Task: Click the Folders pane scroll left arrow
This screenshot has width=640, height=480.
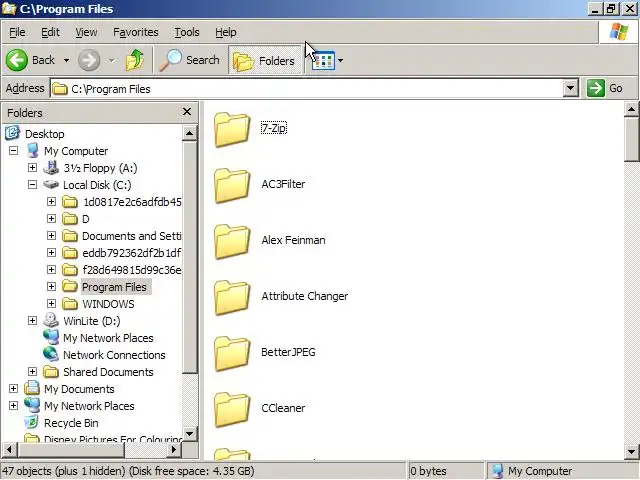Action: [x=9, y=449]
